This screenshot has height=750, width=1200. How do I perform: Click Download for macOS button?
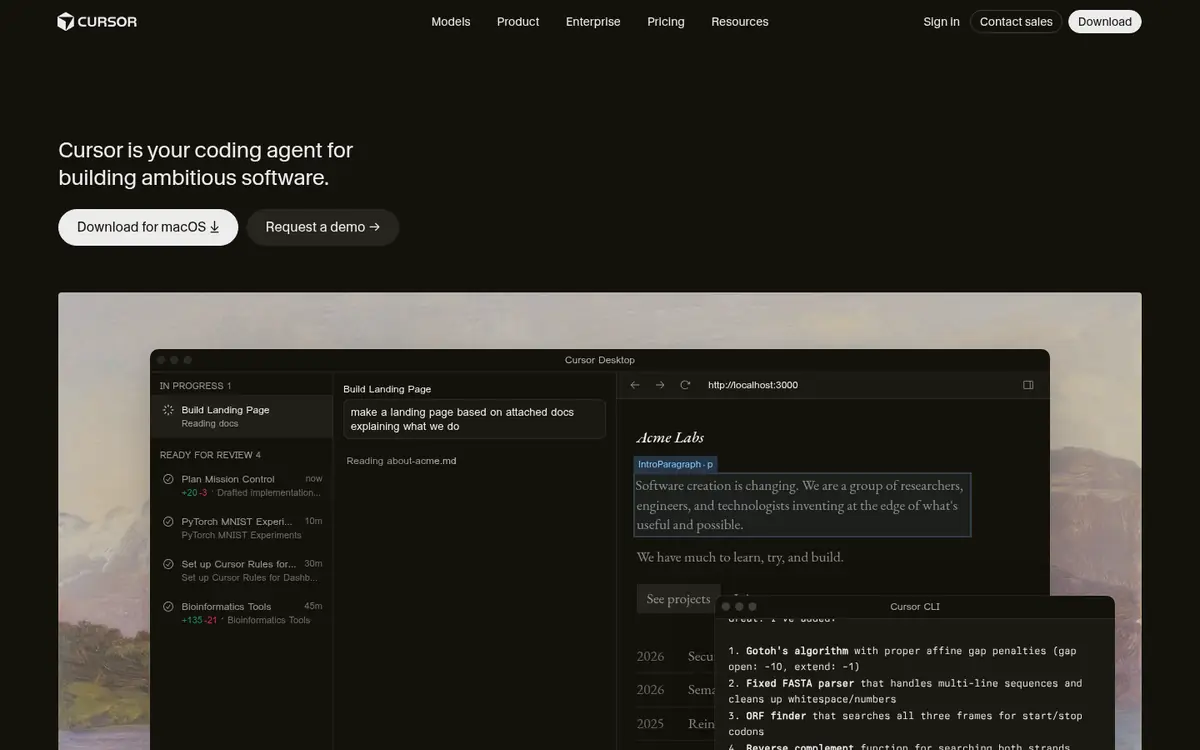click(148, 227)
